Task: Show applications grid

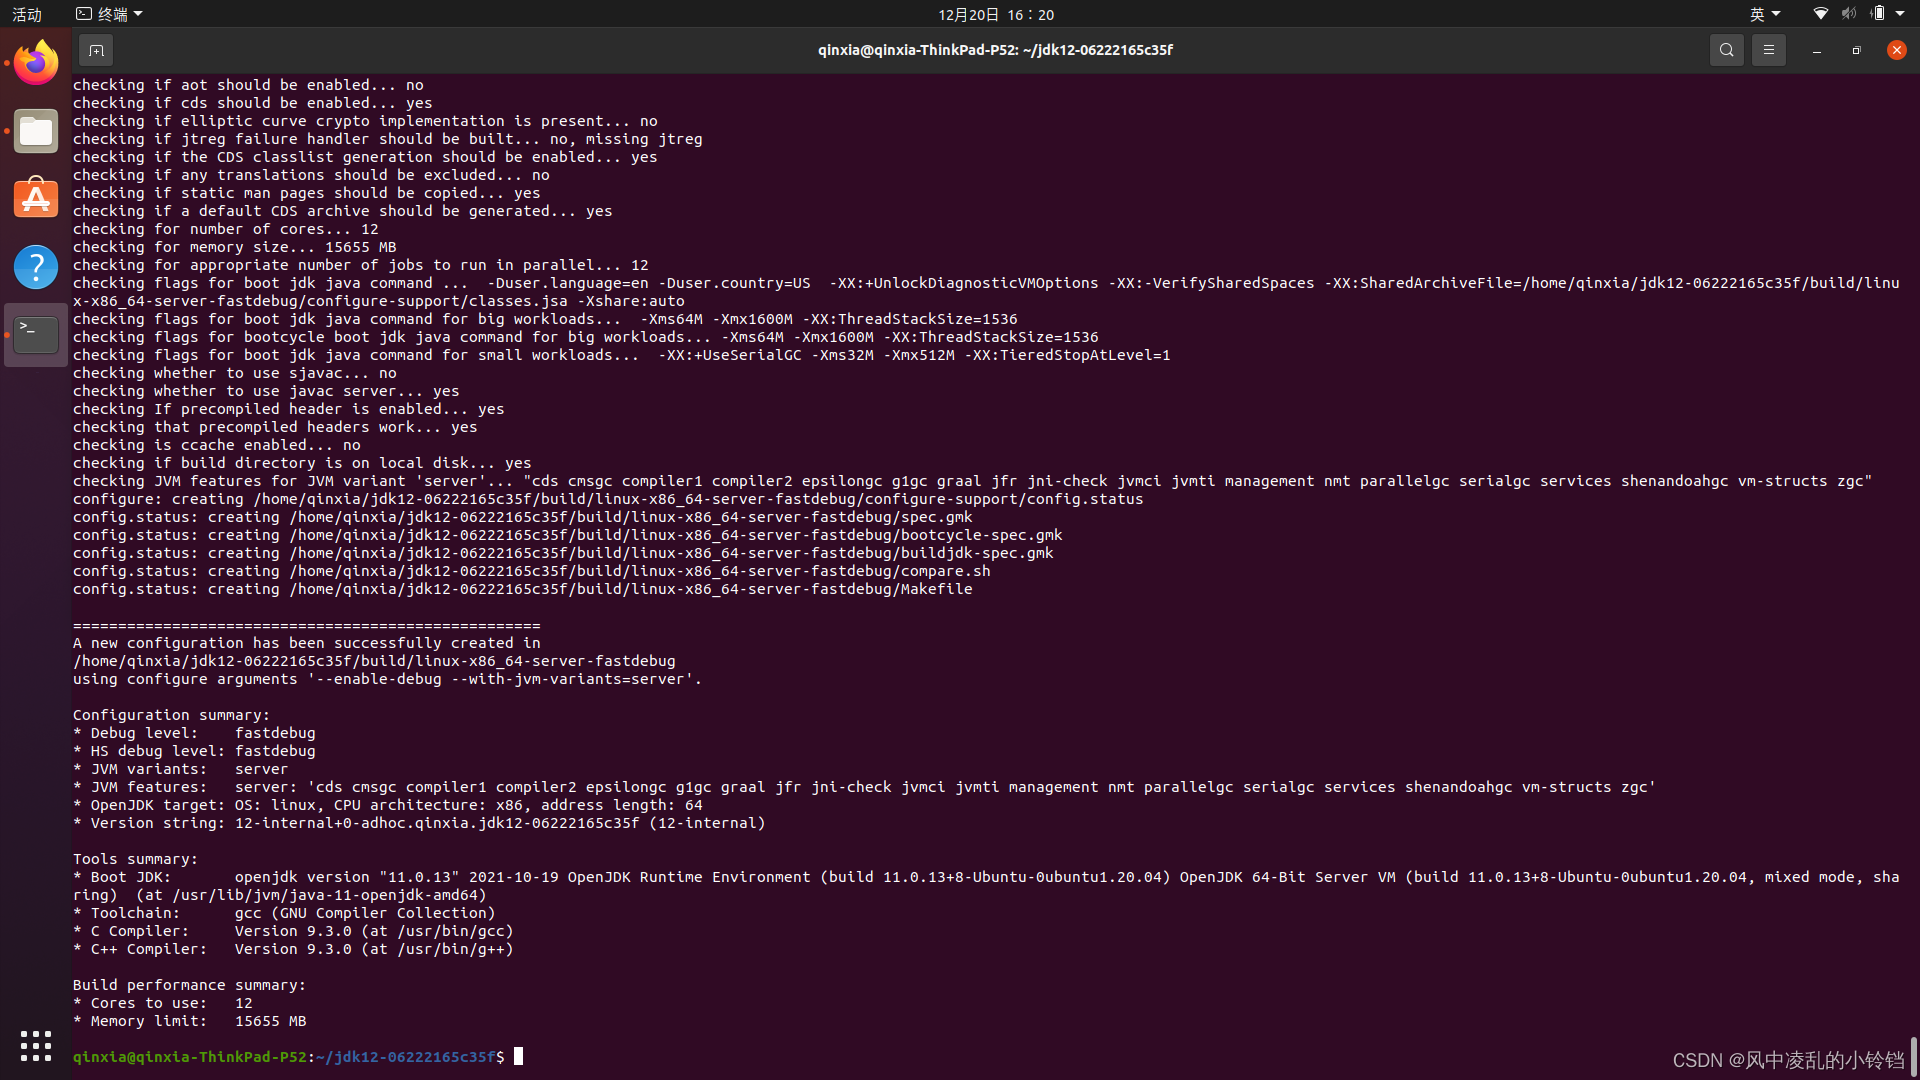Action: click(36, 1046)
